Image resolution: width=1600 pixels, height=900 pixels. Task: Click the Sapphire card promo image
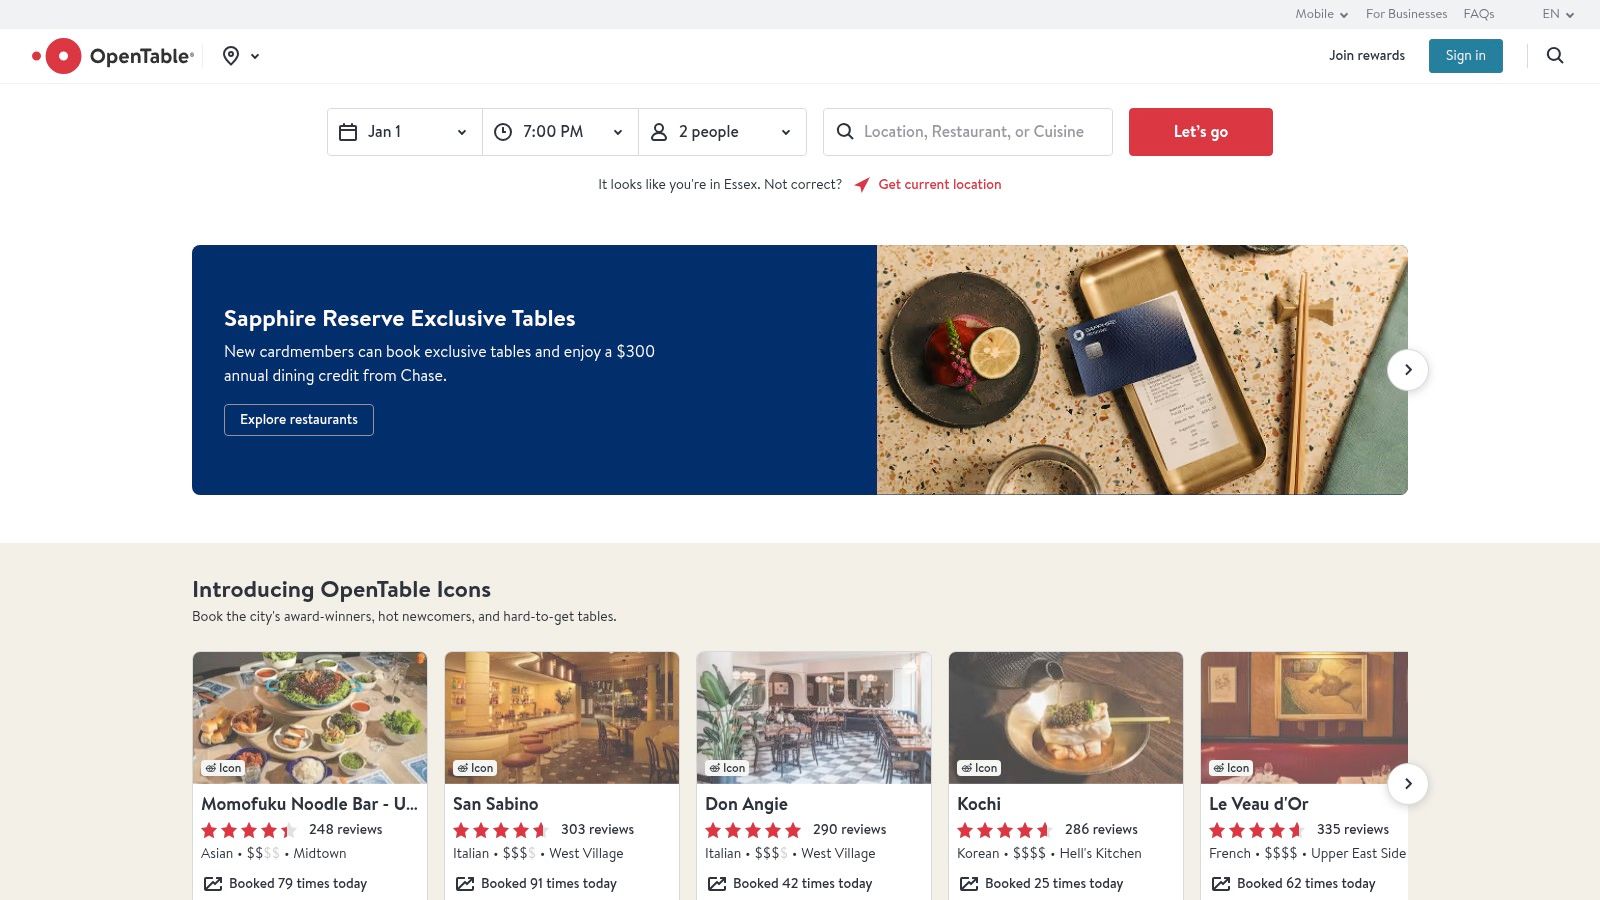pos(1142,370)
